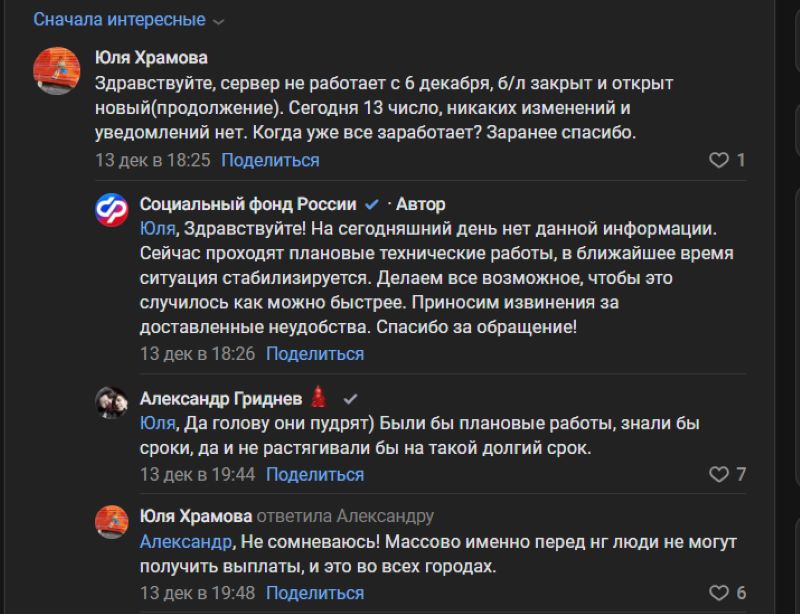Open the Александр Гриднев profile name link
The image size is (800, 614).
(x=222, y=398)
